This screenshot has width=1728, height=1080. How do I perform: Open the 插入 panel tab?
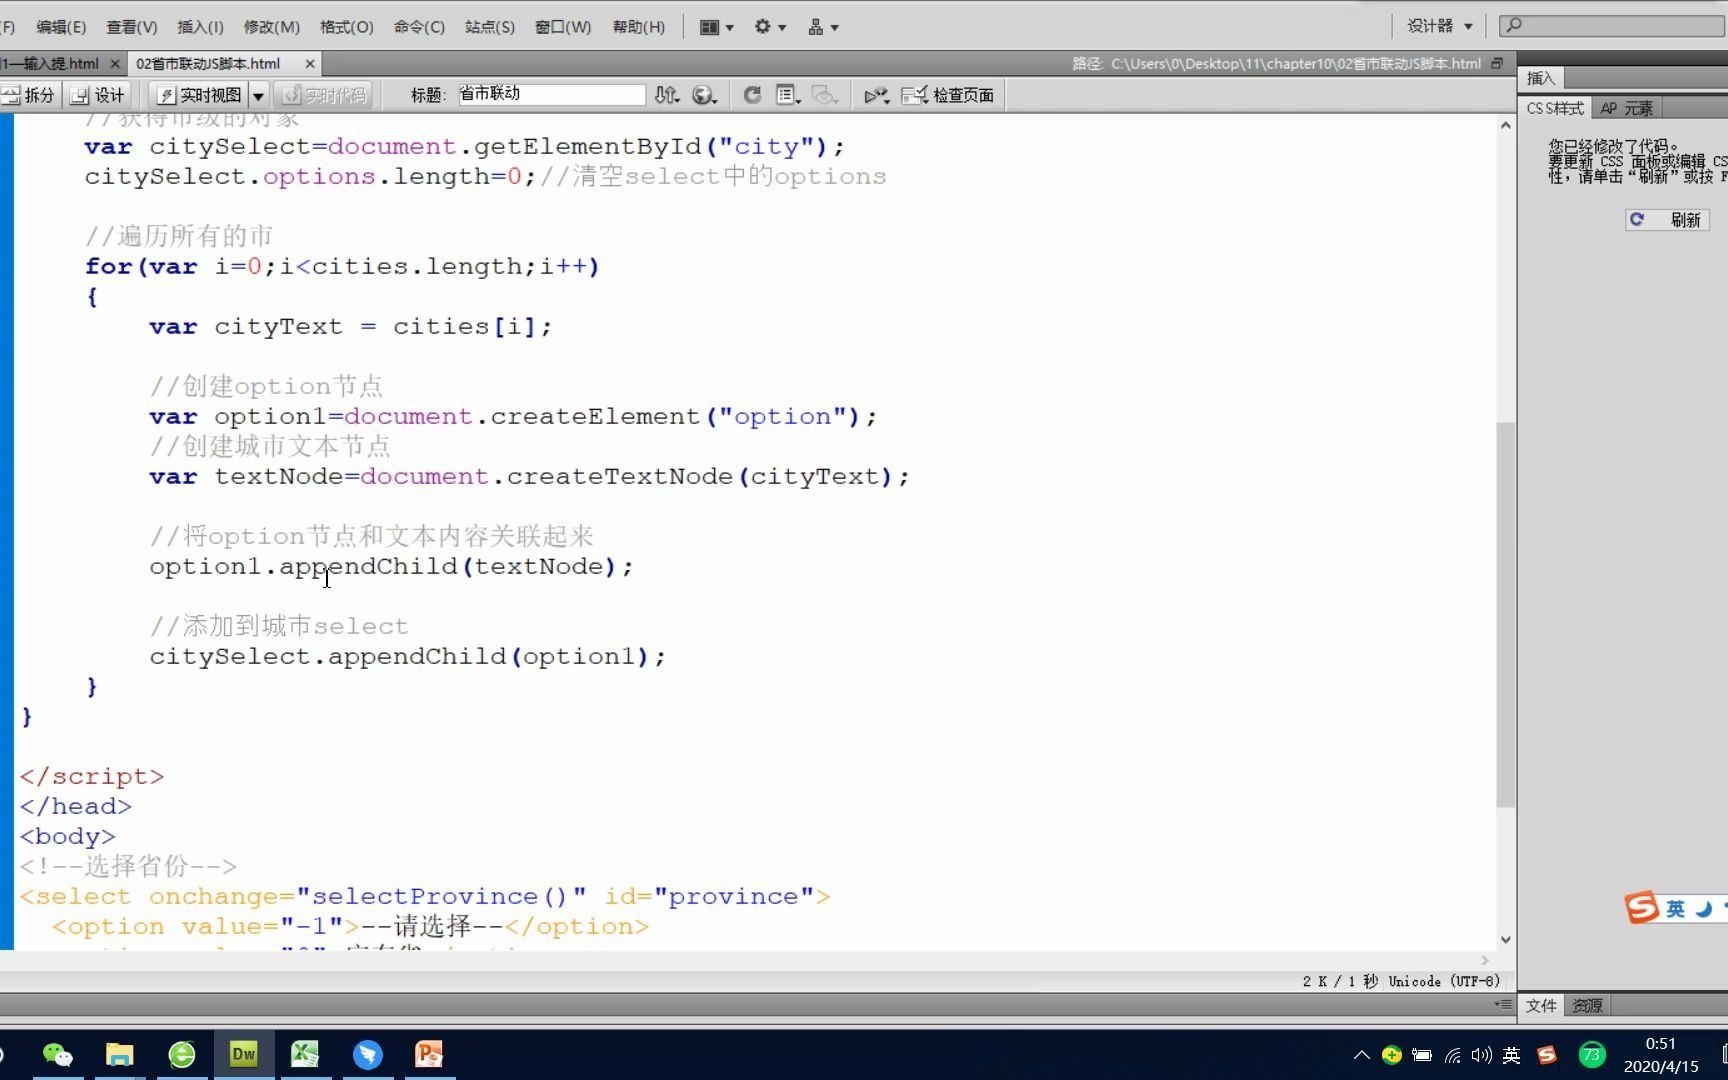1541,78
